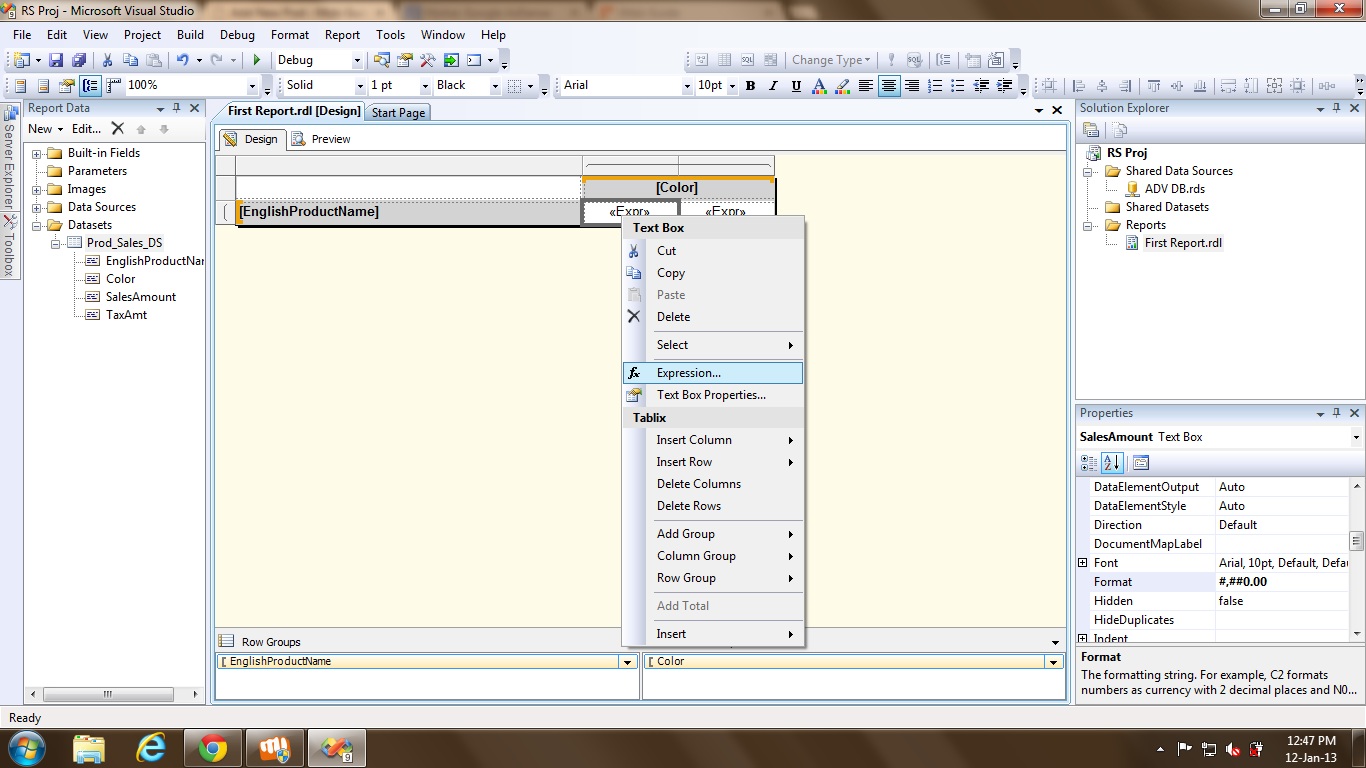The height and width of the screenshot is (768, 1366).
Task: Click the Start Debugging green arrow
Action: (257, 60)
